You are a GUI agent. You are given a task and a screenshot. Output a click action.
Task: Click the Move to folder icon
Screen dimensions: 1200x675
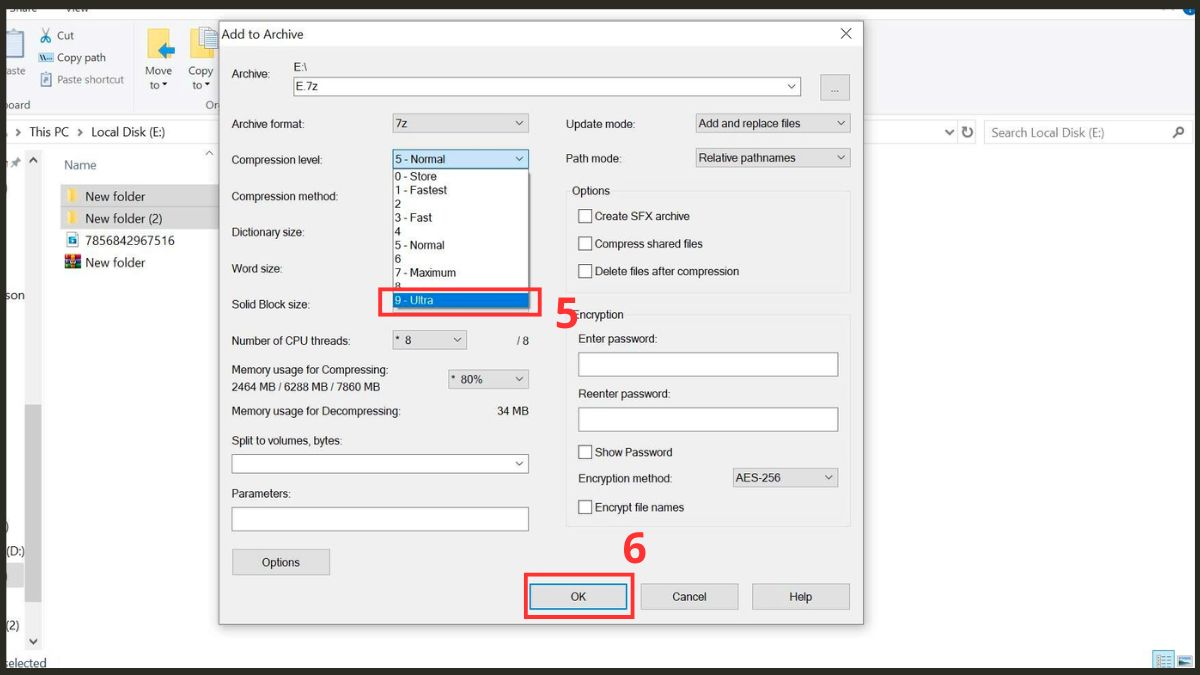[x=160, y=44]
